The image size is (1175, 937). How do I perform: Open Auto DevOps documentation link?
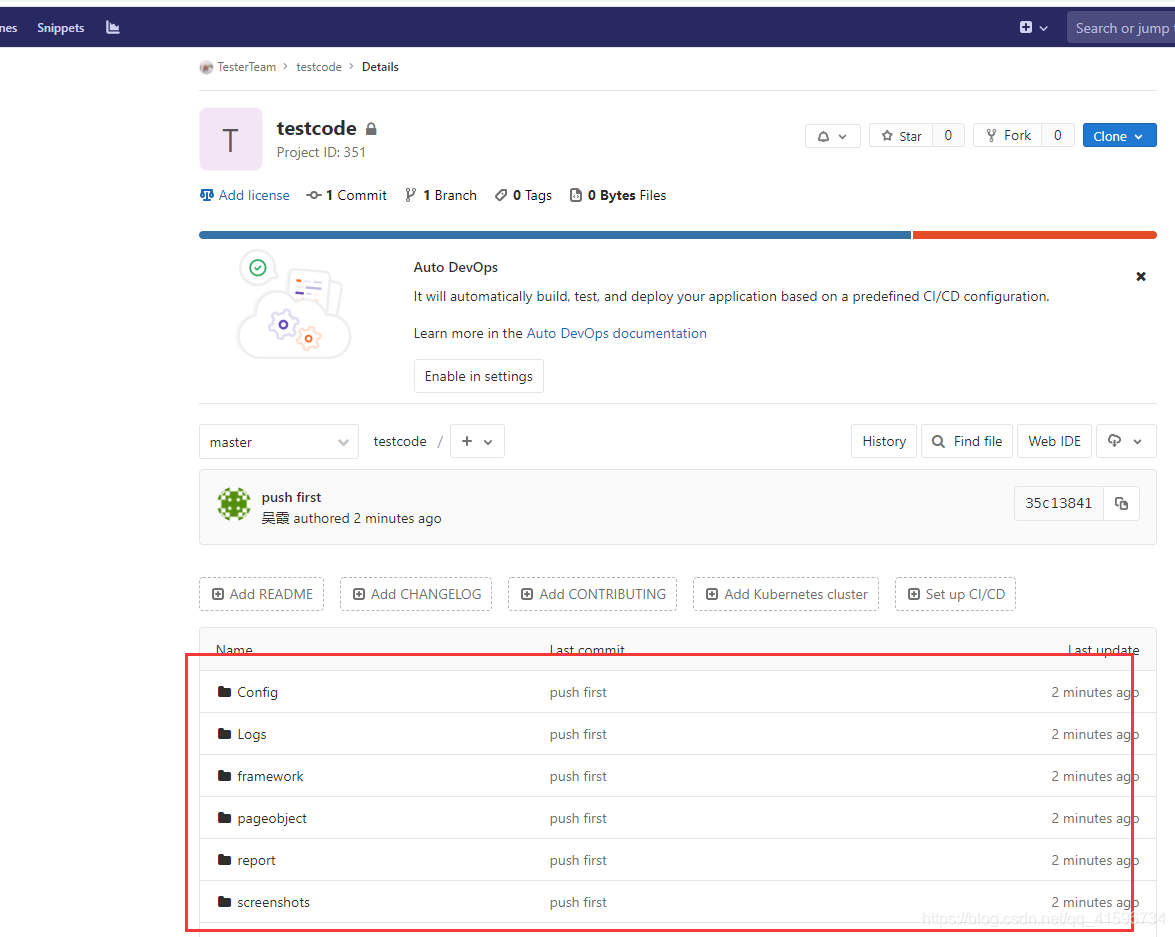tap(616, 334)
